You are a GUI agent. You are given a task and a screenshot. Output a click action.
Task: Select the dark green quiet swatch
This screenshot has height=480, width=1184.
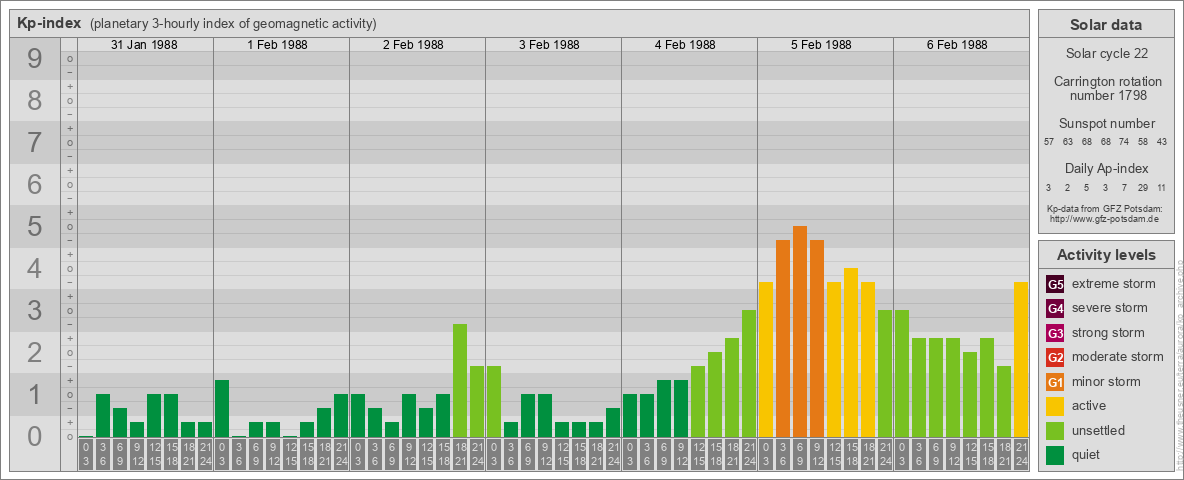click(1055, 455)
